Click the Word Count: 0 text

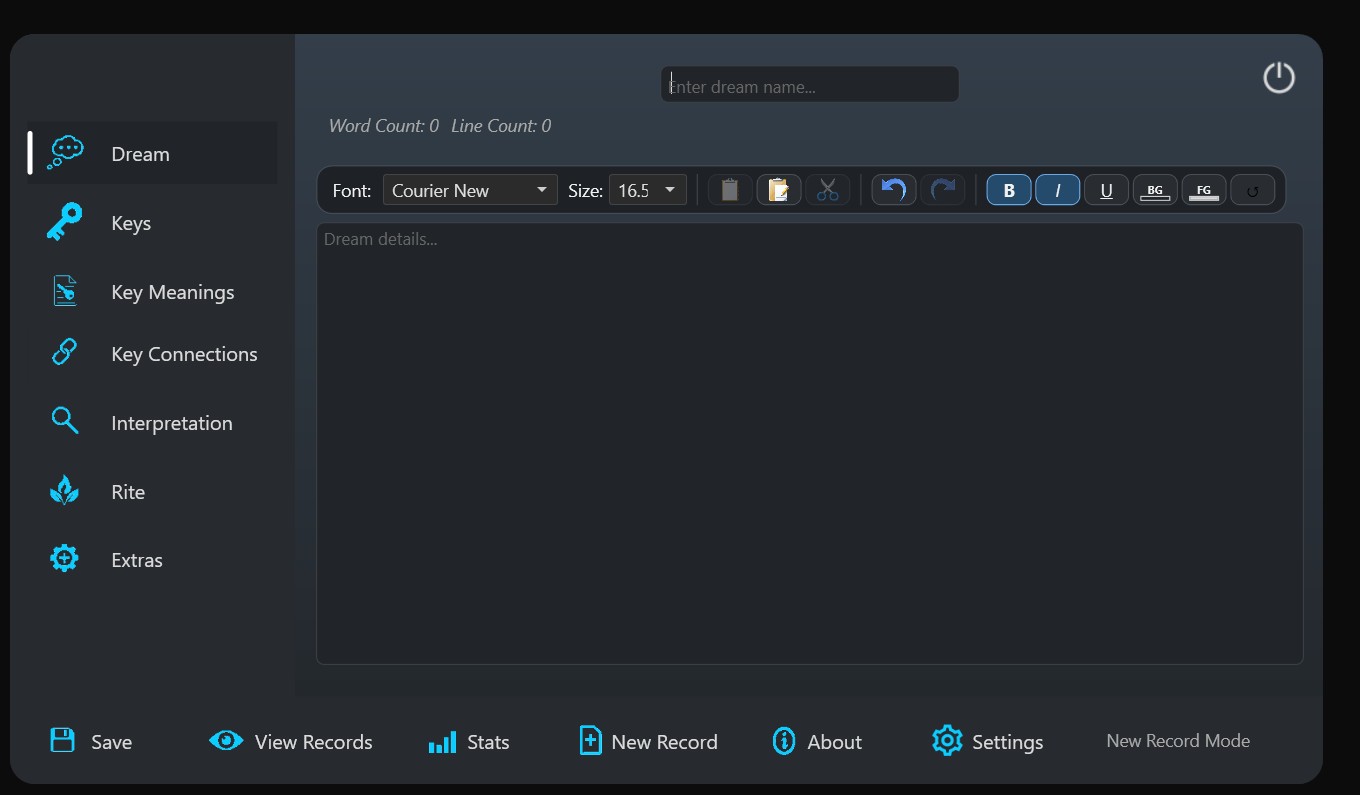tap(384, 126)
